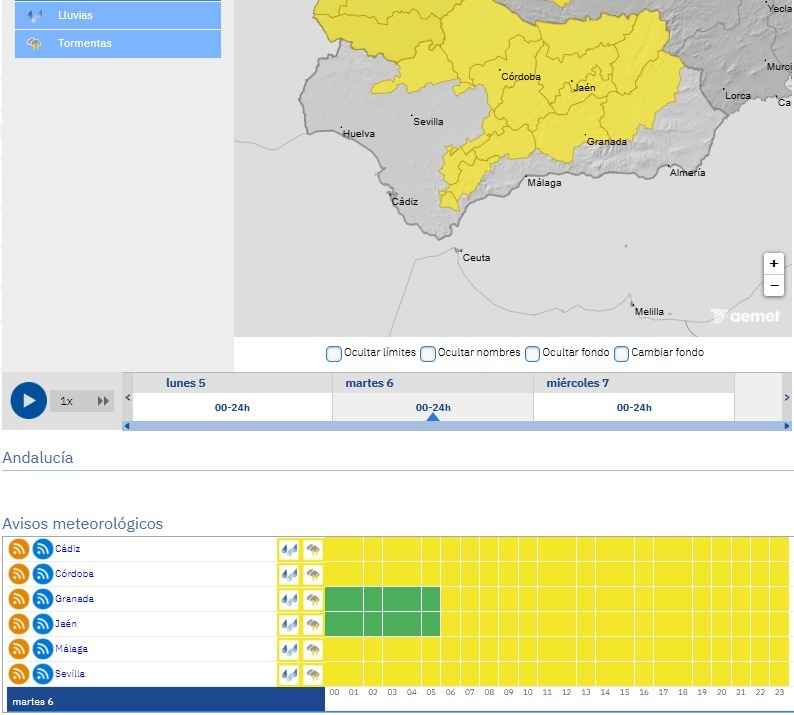Zoom out on the map

coord(773,286)
